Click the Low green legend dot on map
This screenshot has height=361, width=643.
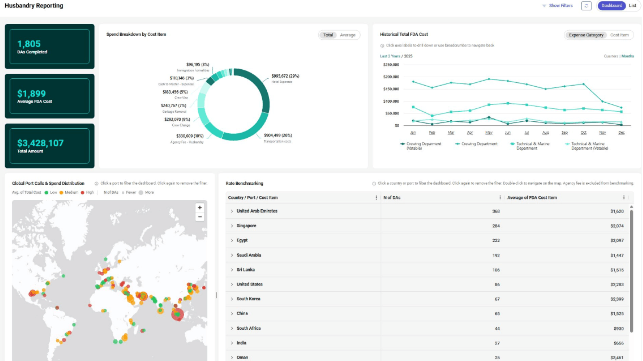click(x=46, y=192)
